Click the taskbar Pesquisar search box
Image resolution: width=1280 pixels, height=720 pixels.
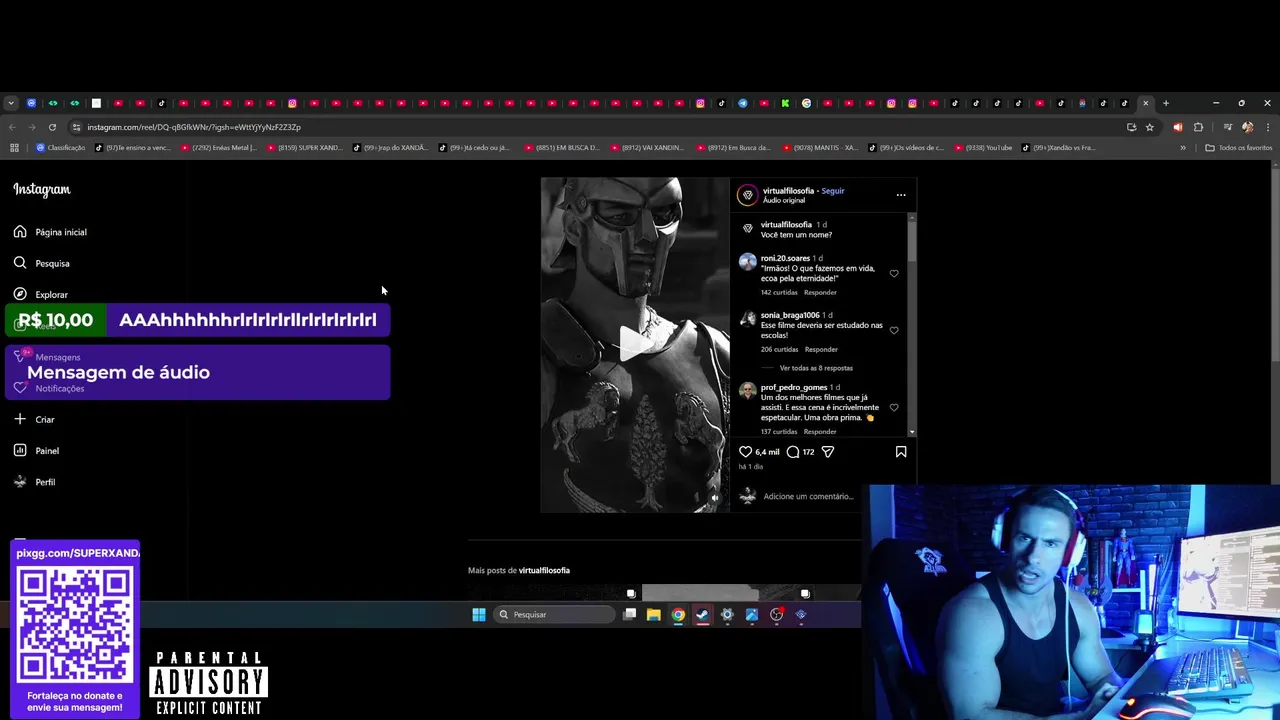coord(554,615)
